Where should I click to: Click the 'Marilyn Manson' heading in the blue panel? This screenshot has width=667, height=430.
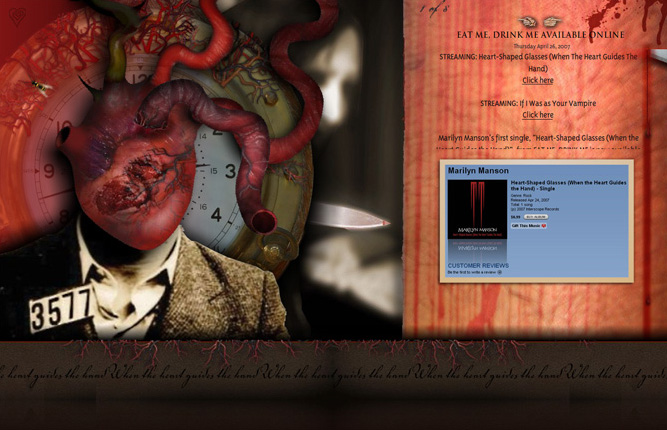pos(478,171)
